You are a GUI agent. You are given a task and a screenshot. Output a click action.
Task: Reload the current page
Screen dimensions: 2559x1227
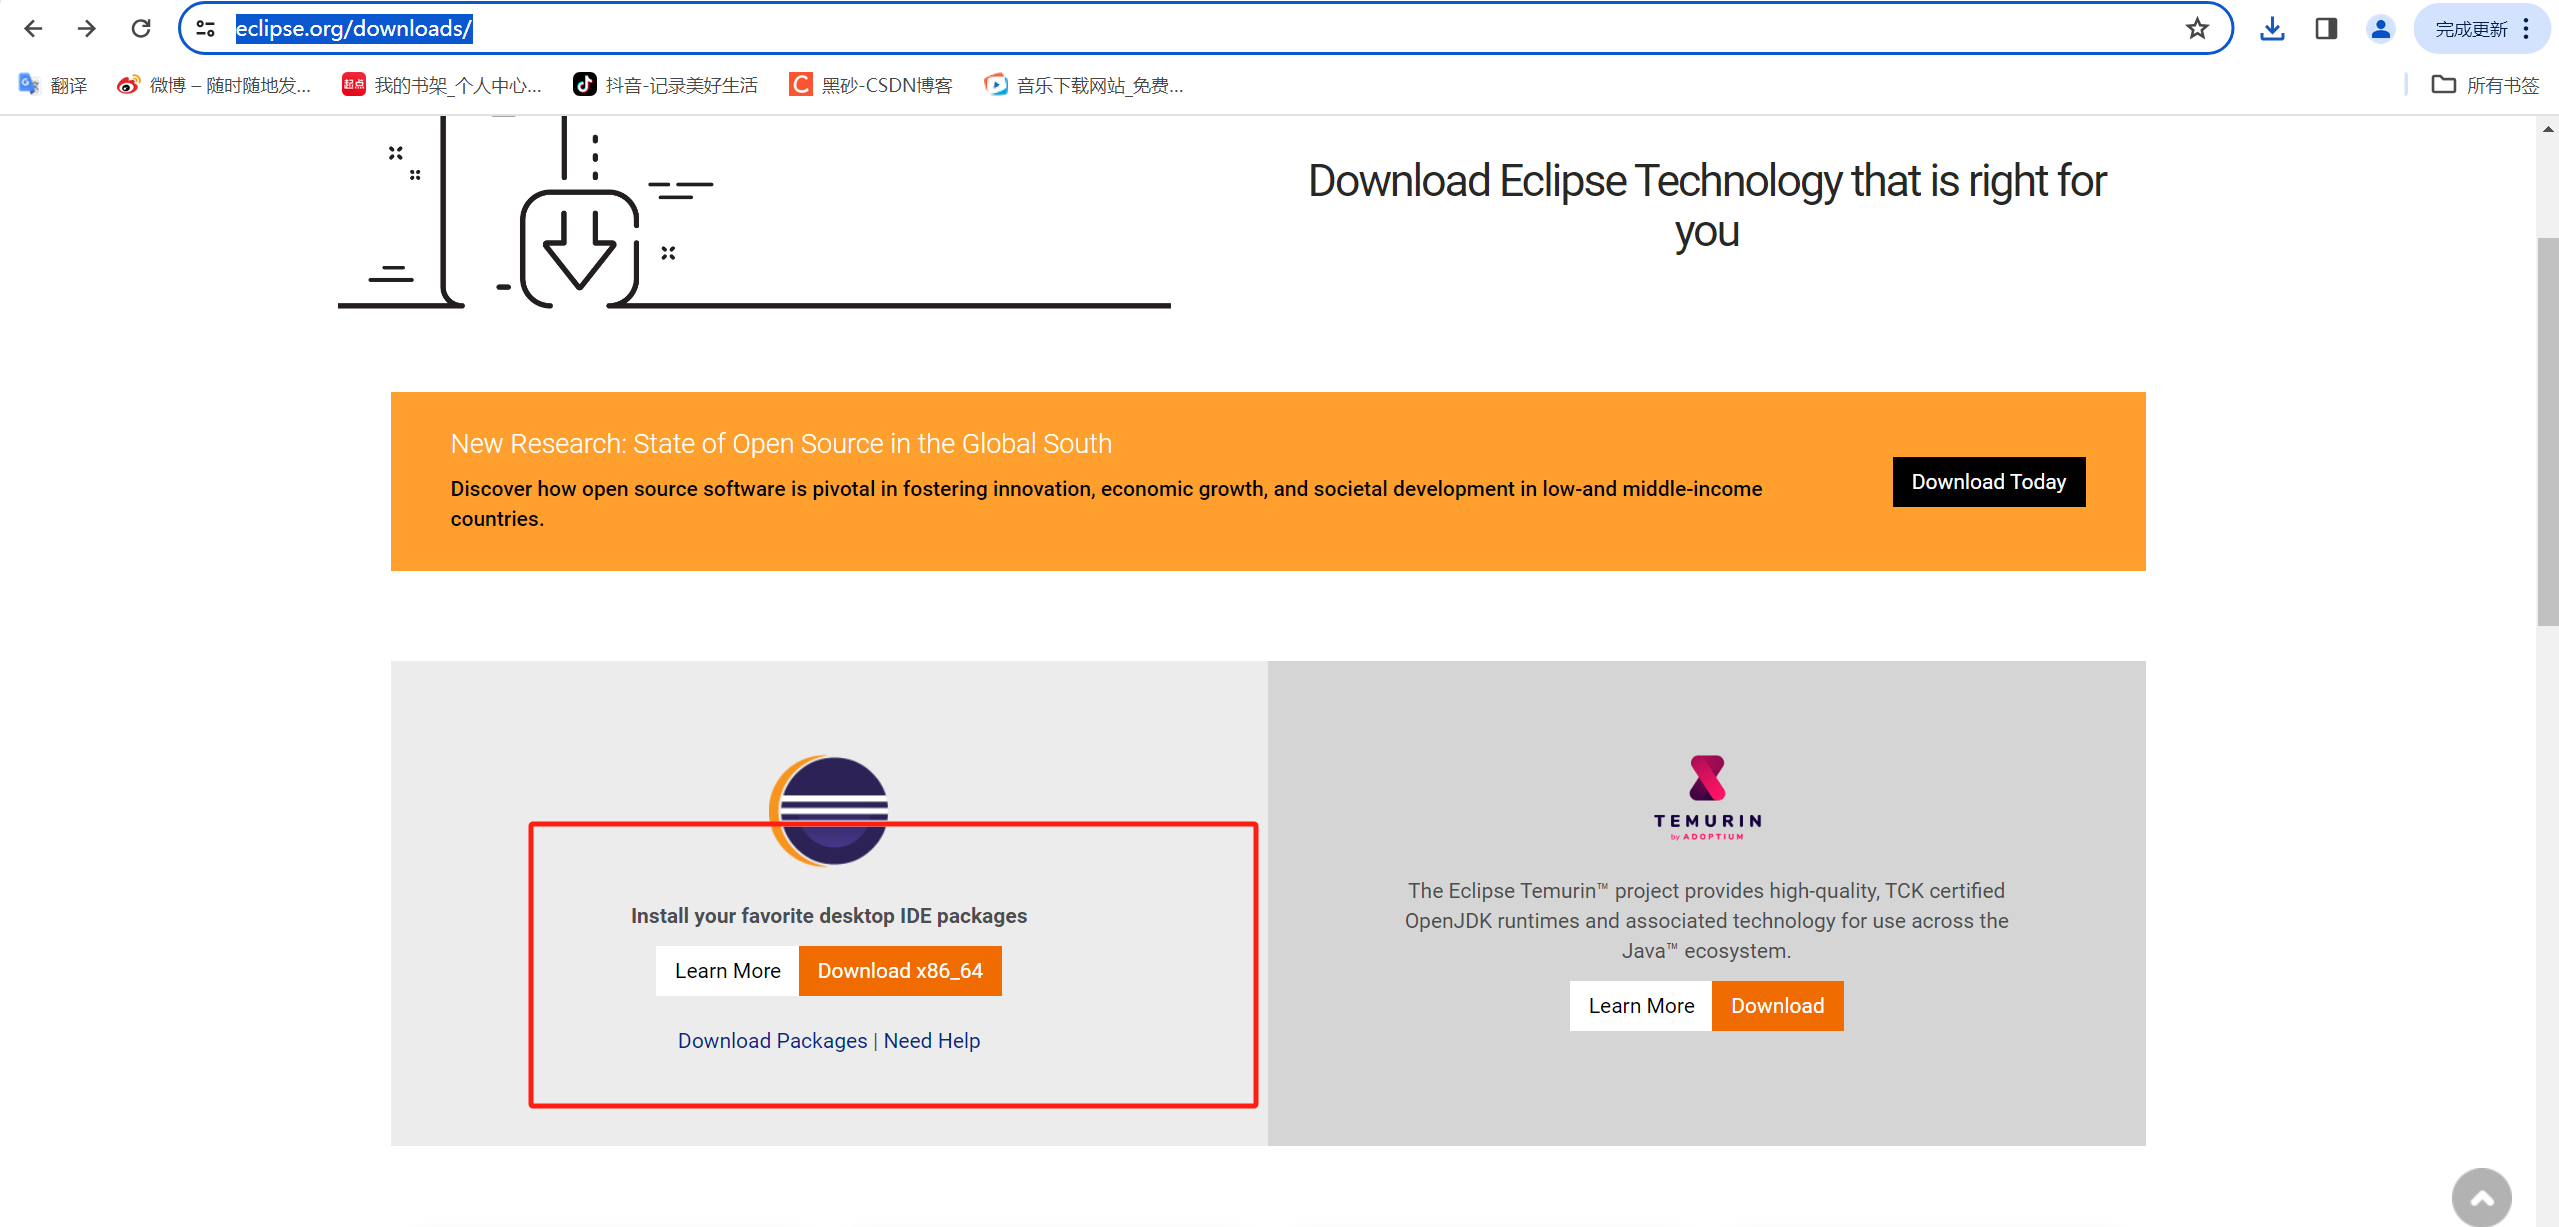141,28
